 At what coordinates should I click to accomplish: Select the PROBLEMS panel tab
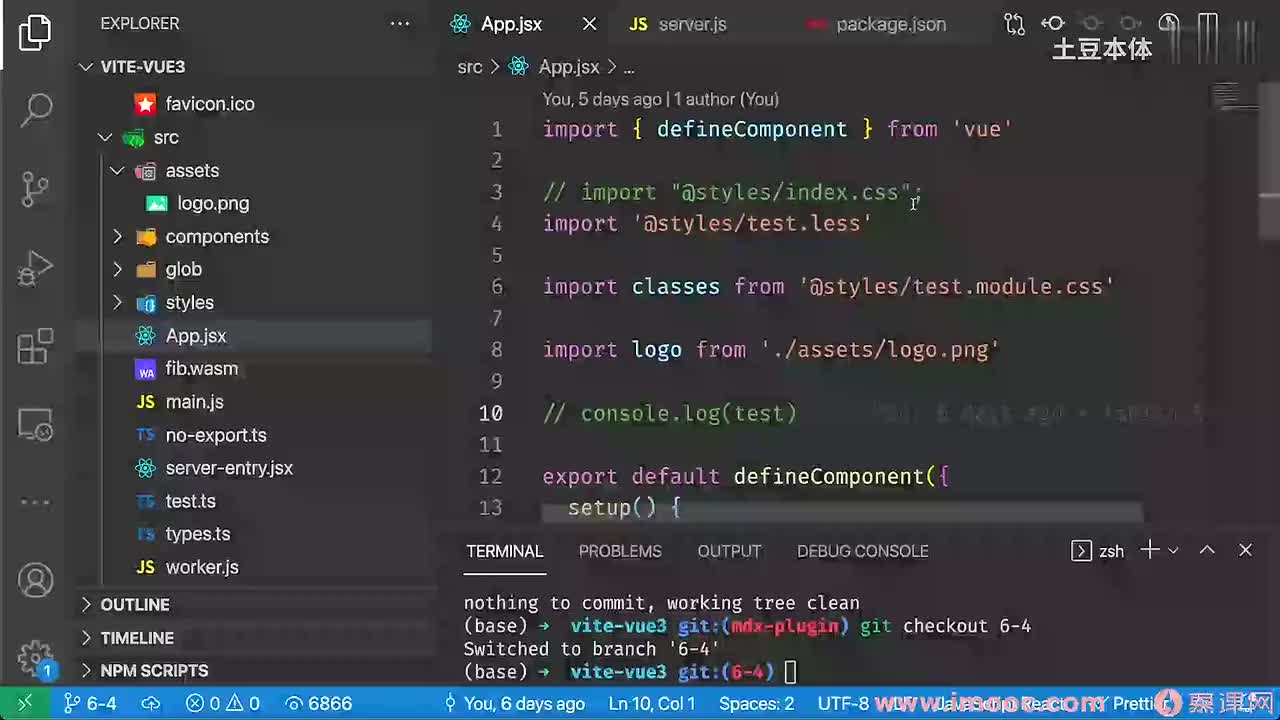click(620, 551)
